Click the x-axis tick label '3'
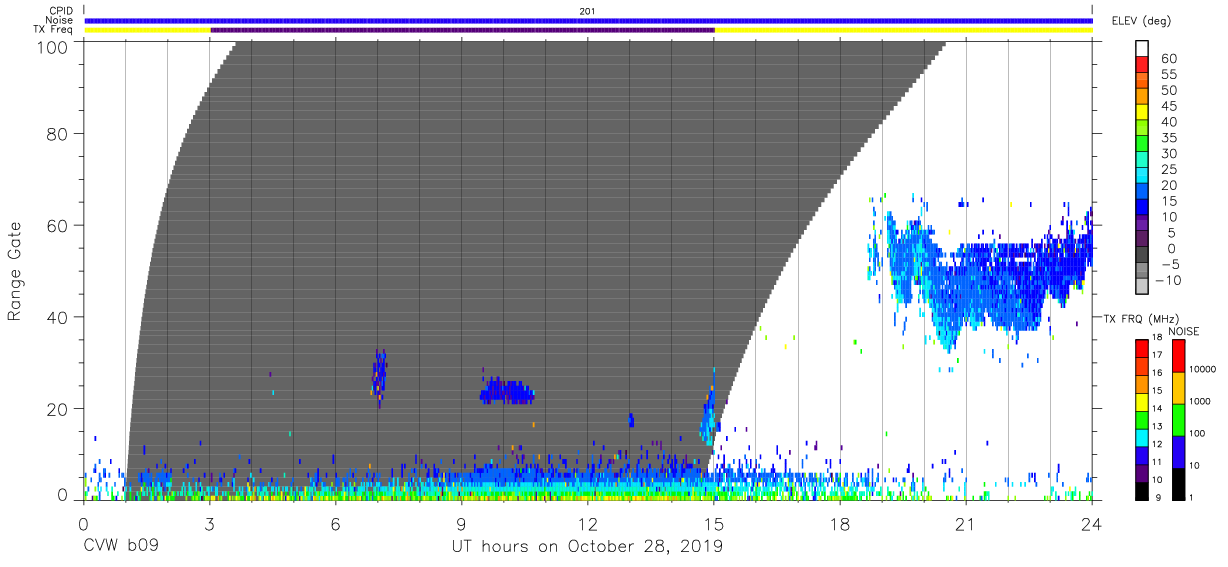1228x567 pixels. tap(209, 523)
